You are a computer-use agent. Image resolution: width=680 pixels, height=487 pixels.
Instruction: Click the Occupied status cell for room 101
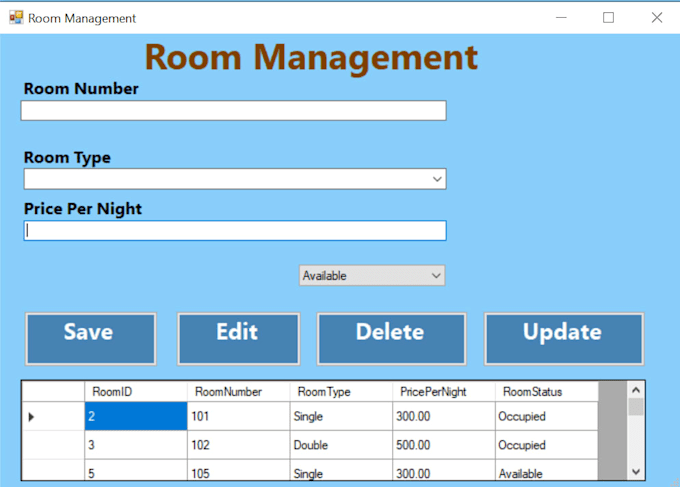tap(546, 416)
